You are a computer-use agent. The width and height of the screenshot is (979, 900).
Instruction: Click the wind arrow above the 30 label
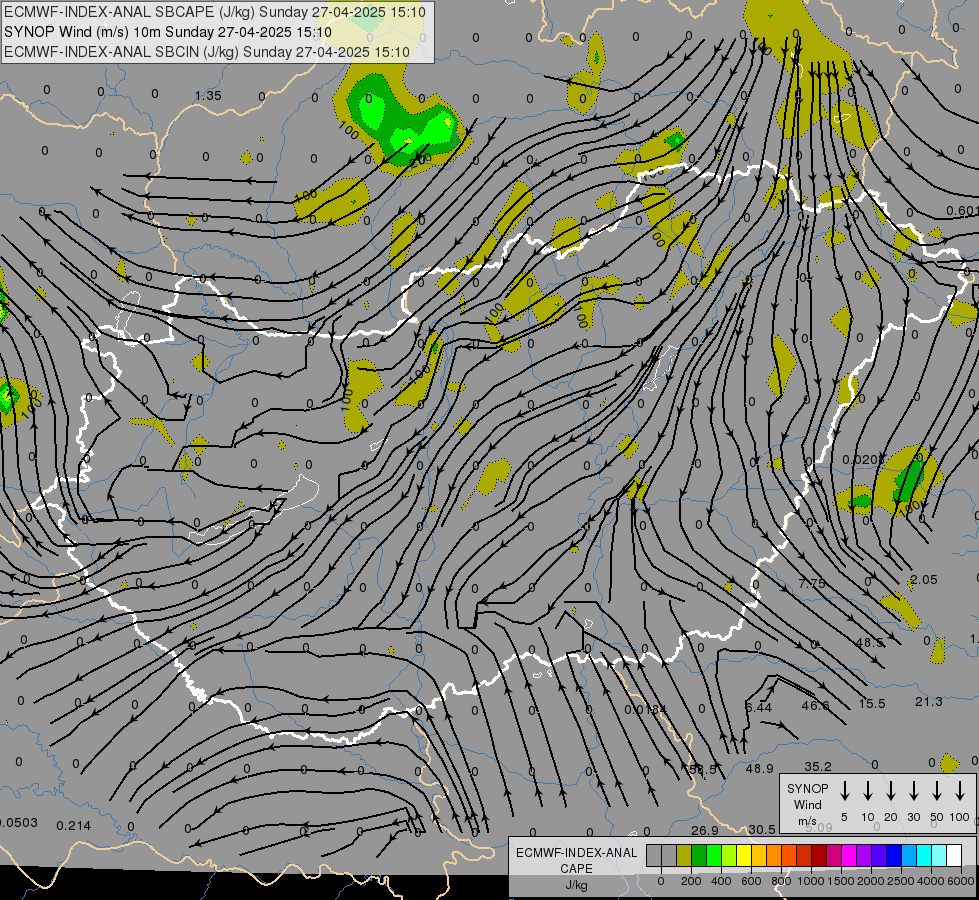pyautogui.click(x=913, y=791)
